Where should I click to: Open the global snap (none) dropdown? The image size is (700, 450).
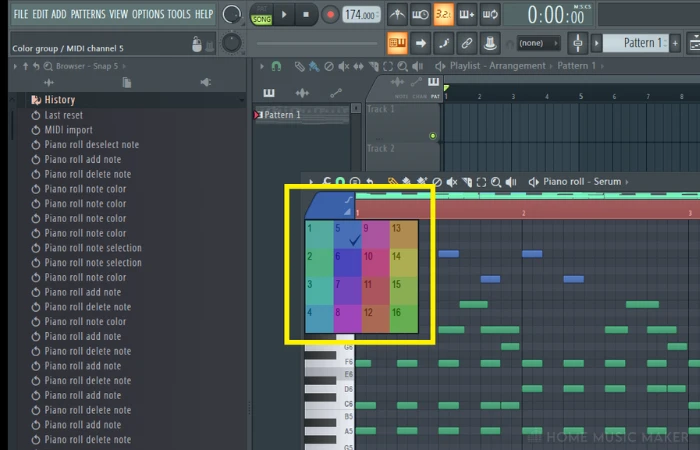(x=539, y=43)
